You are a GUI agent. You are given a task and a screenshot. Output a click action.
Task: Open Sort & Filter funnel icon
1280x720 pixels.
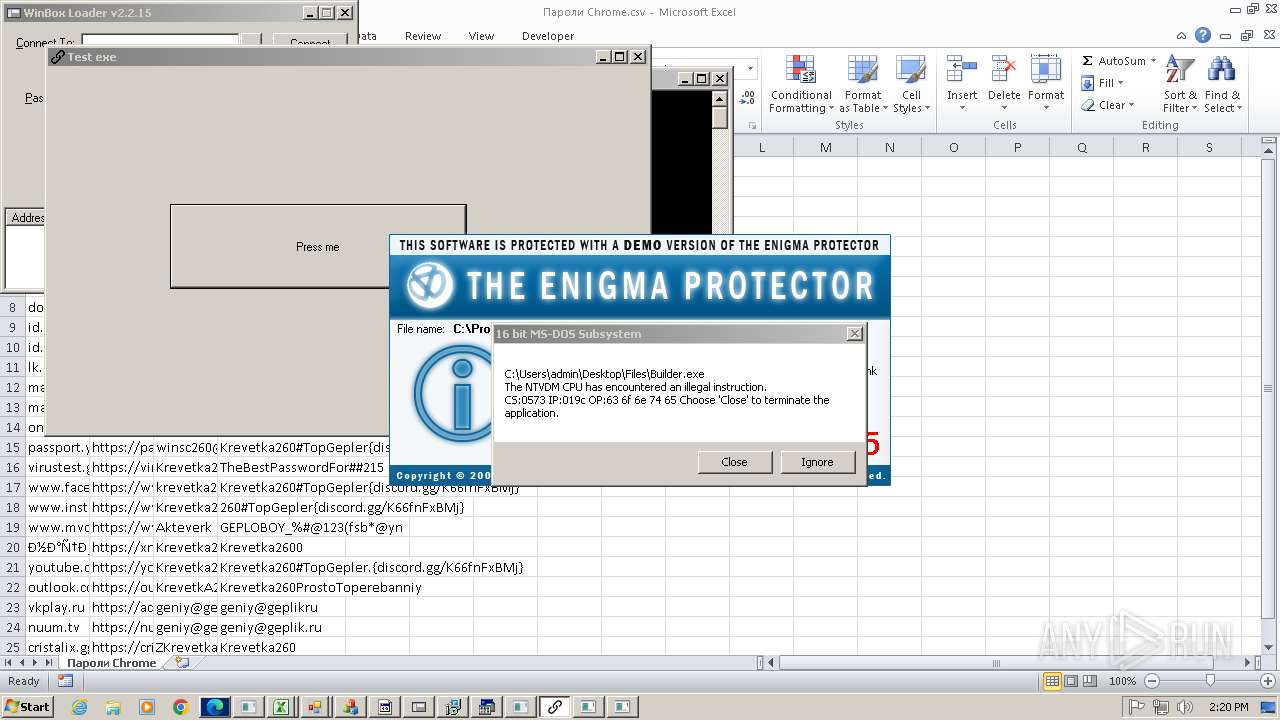pyautogui.click(x=1180, y=70)
